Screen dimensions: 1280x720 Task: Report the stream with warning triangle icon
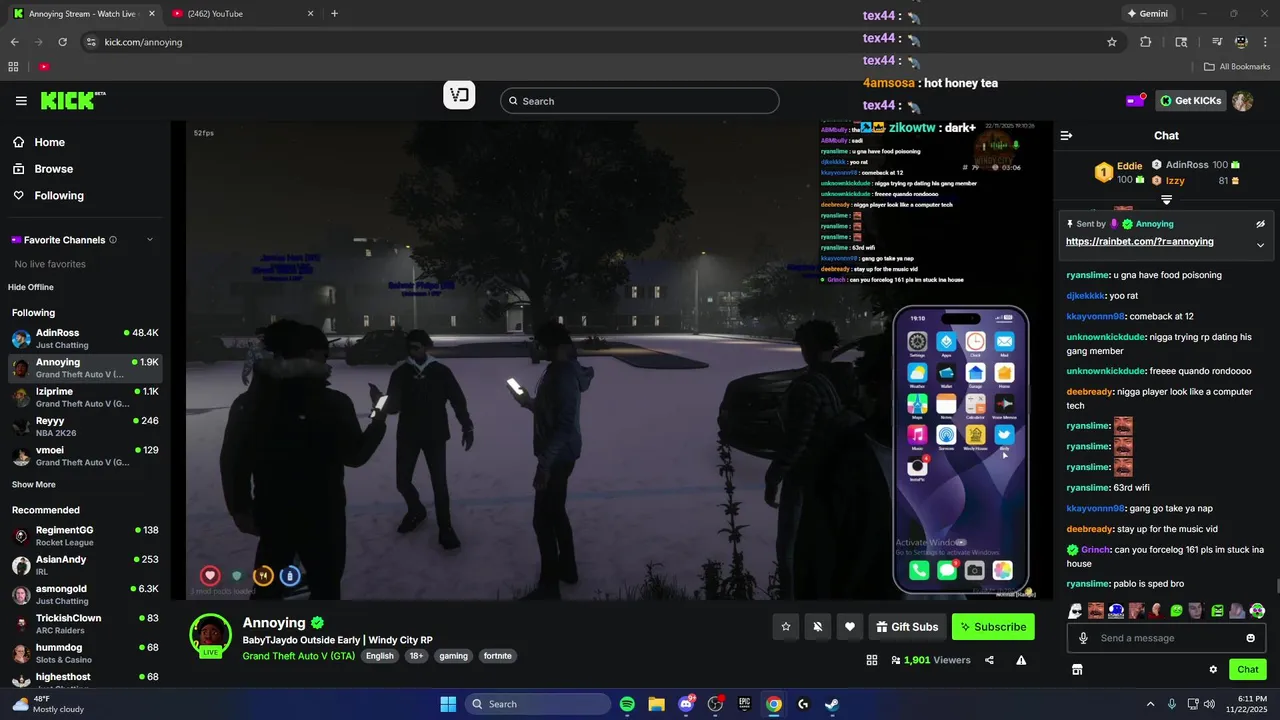(x=1021, y=660)
